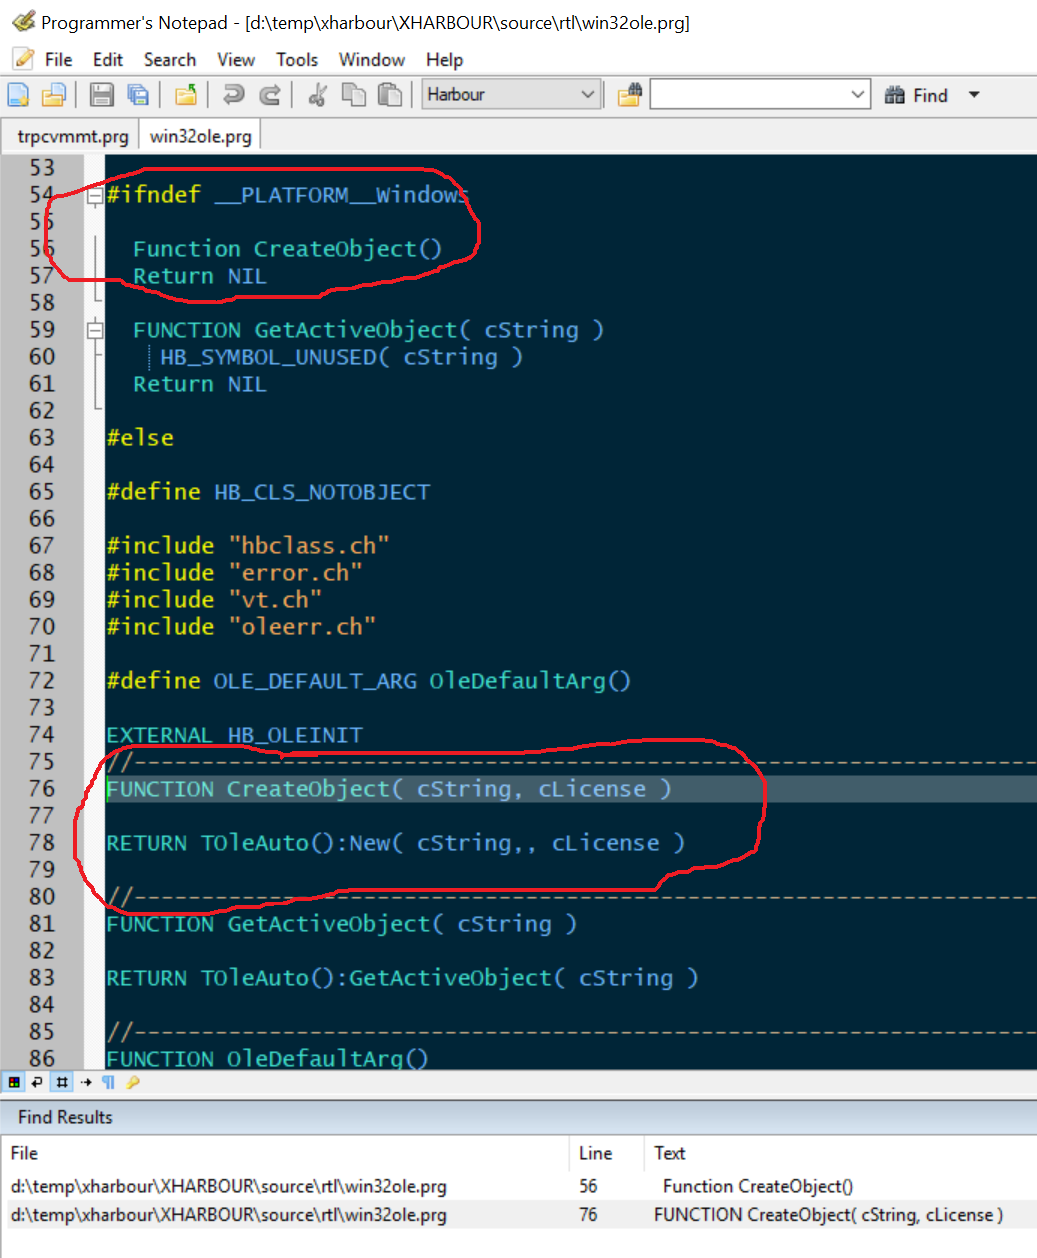Click the 'HB_SYMBOL_UNUSED( cString )' line
The width and height of the screenshot is (1037, 1258).
341,357
